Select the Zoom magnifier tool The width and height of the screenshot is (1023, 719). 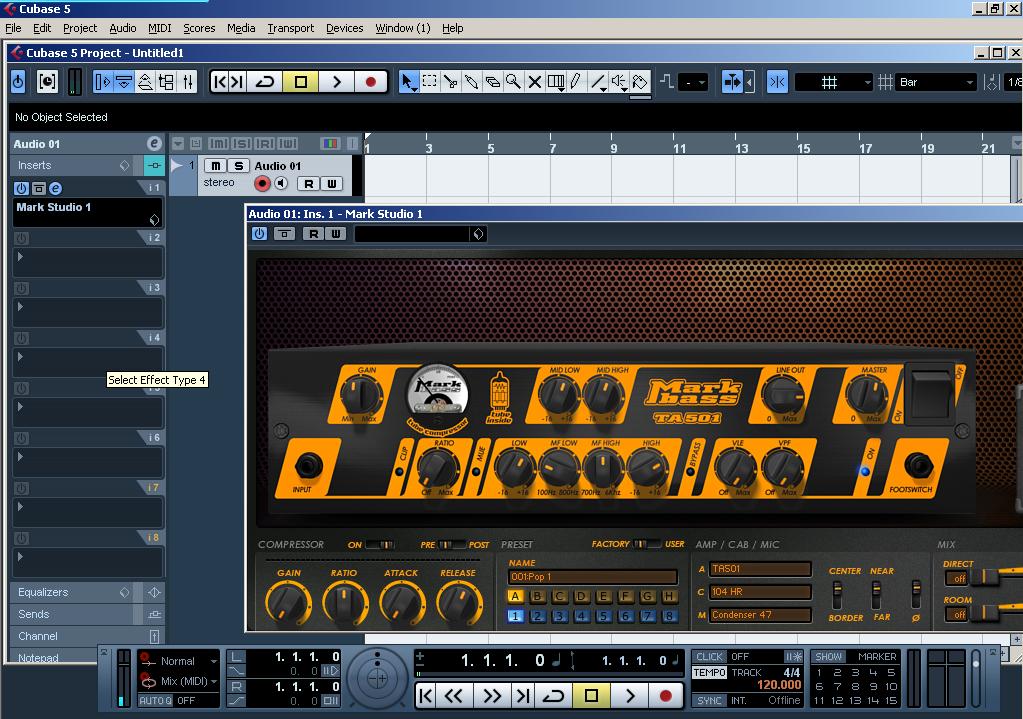tap(513, 82)
